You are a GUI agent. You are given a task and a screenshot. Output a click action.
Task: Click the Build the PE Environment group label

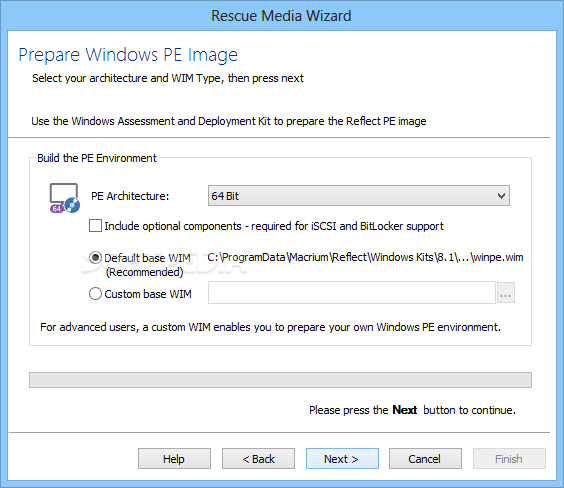[x=97, y=158]
